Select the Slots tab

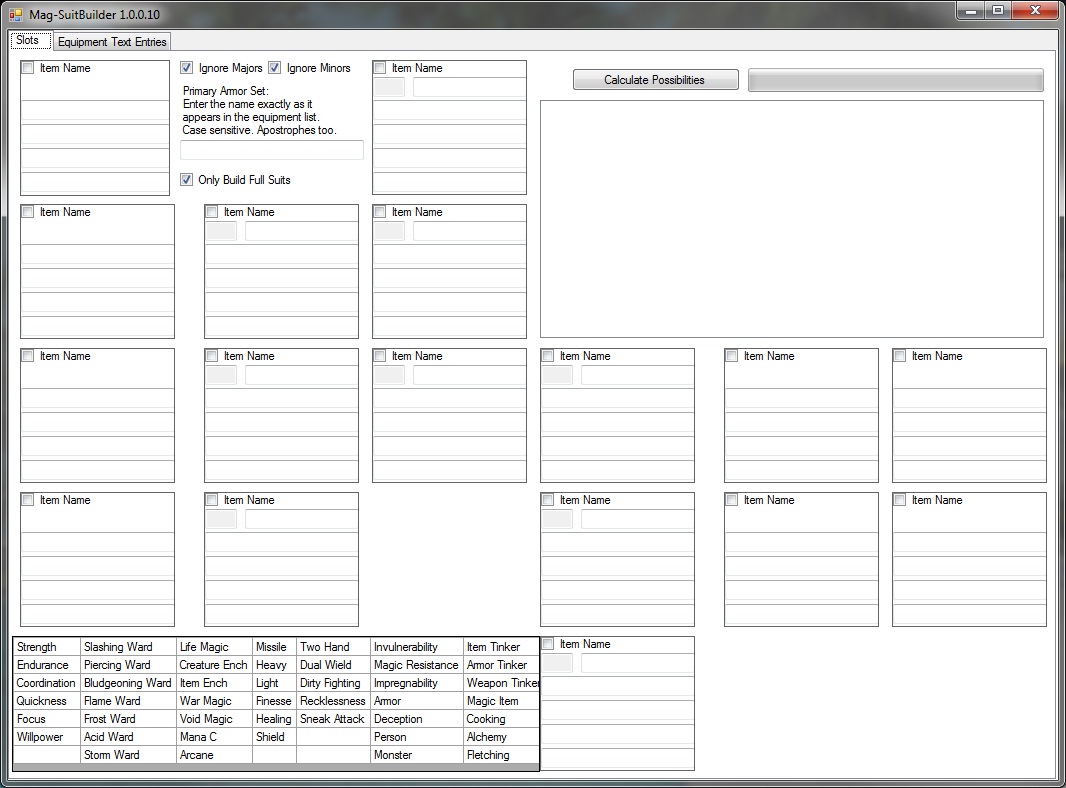(x=28, y=41)
